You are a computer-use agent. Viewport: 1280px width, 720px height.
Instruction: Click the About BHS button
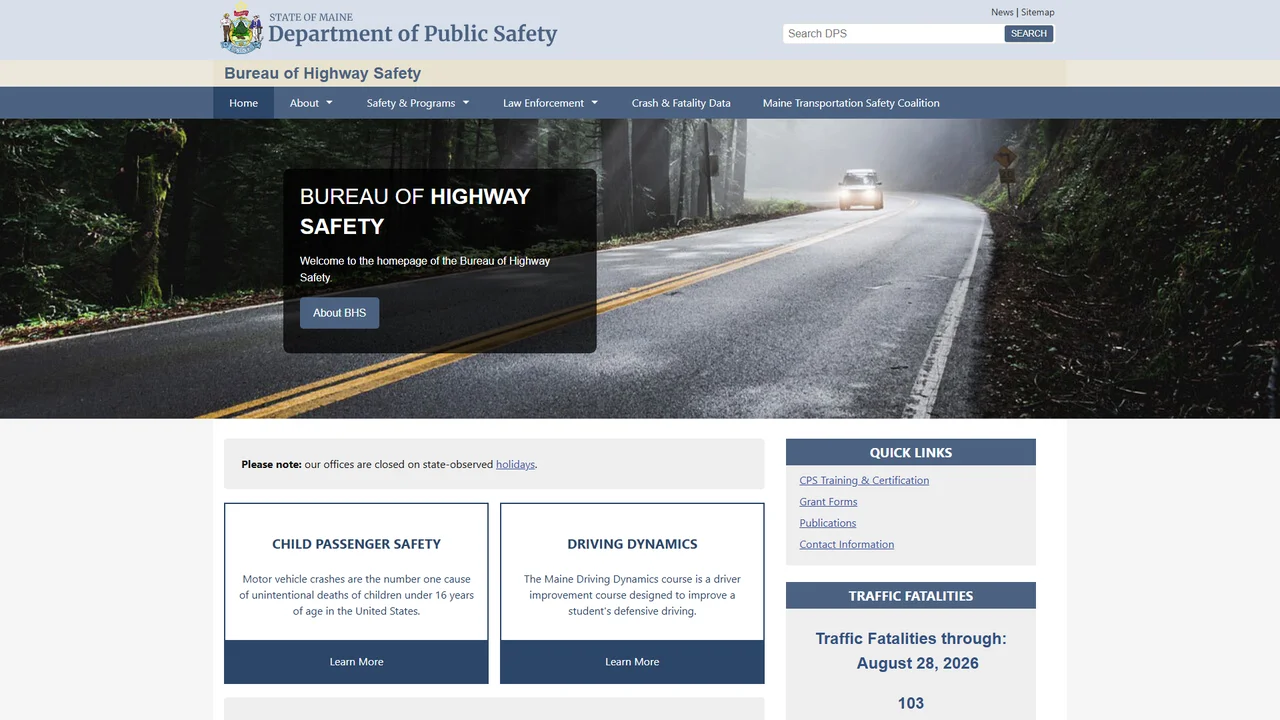339,313
